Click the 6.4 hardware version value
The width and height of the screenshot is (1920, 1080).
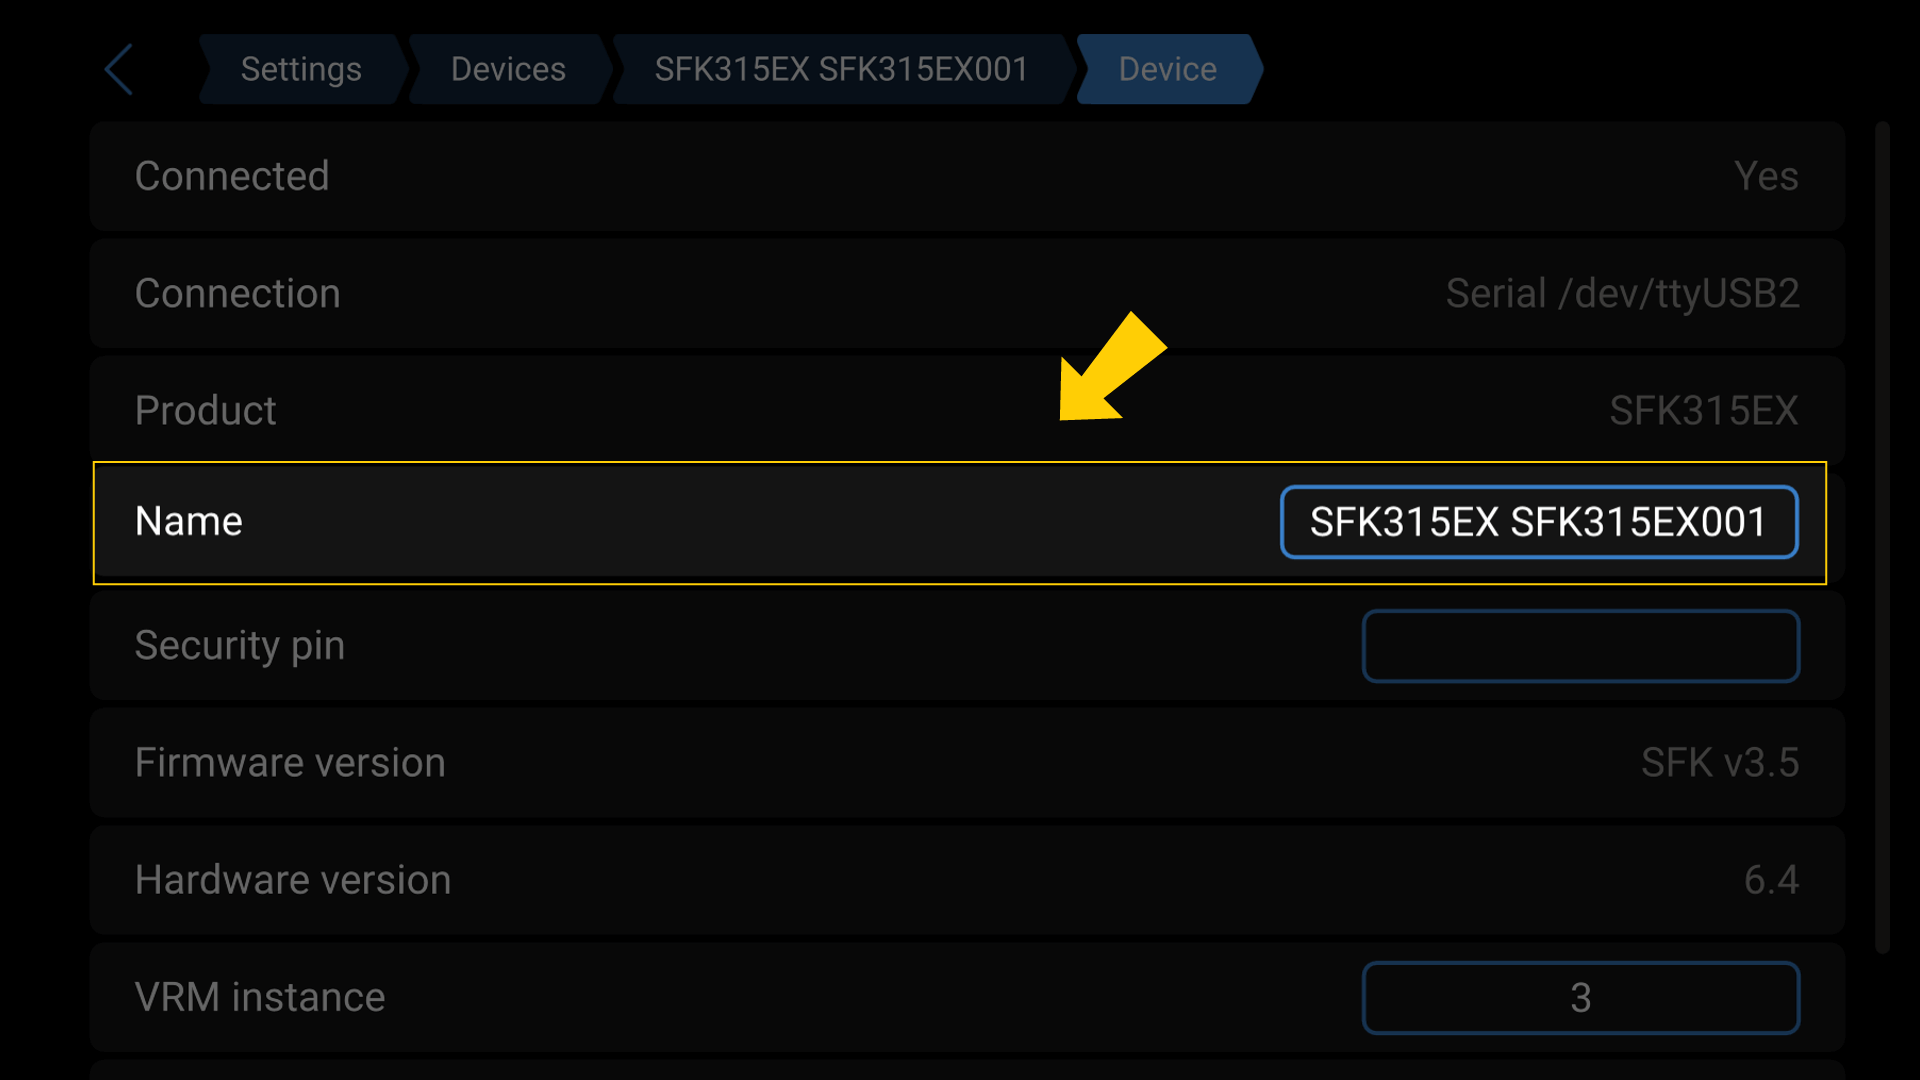pos(1771,879)
